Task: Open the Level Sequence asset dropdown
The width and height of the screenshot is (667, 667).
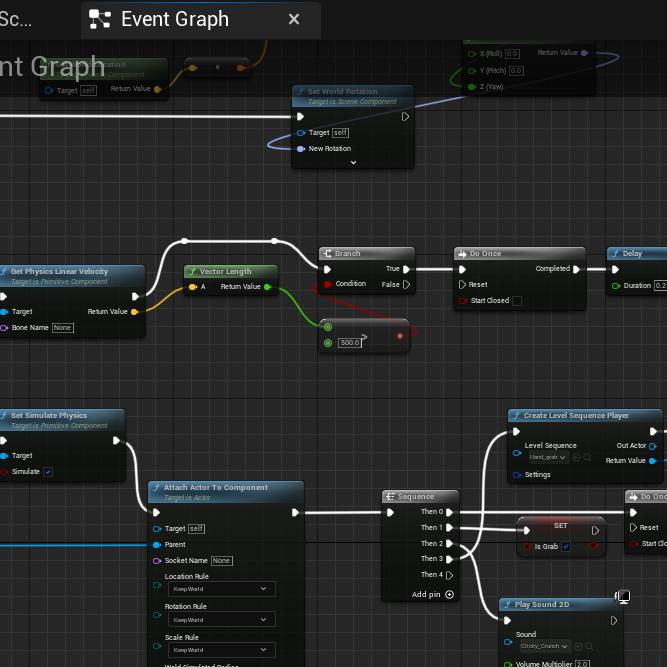Action: (548, 457)
